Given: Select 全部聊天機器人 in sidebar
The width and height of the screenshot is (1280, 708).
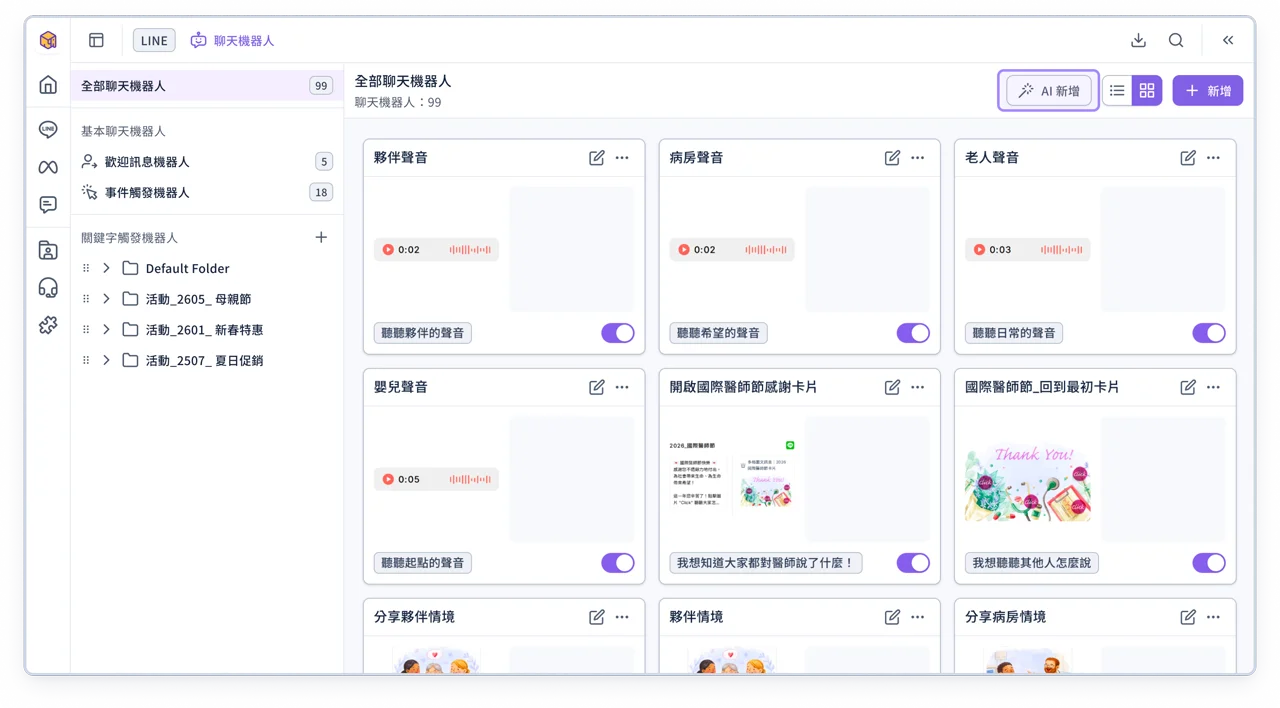Looking at the screenshot, I should 207,86.
